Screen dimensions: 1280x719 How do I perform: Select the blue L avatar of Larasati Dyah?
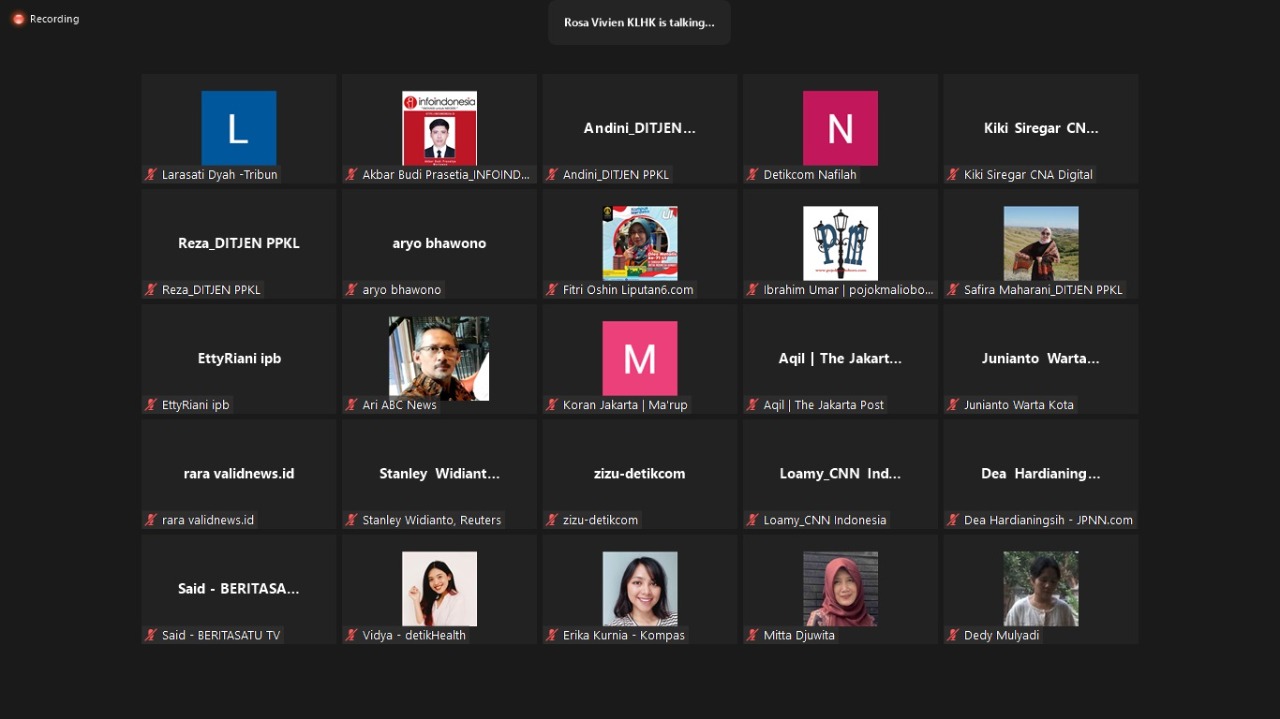pyautogui.click(x=238, y=128)
